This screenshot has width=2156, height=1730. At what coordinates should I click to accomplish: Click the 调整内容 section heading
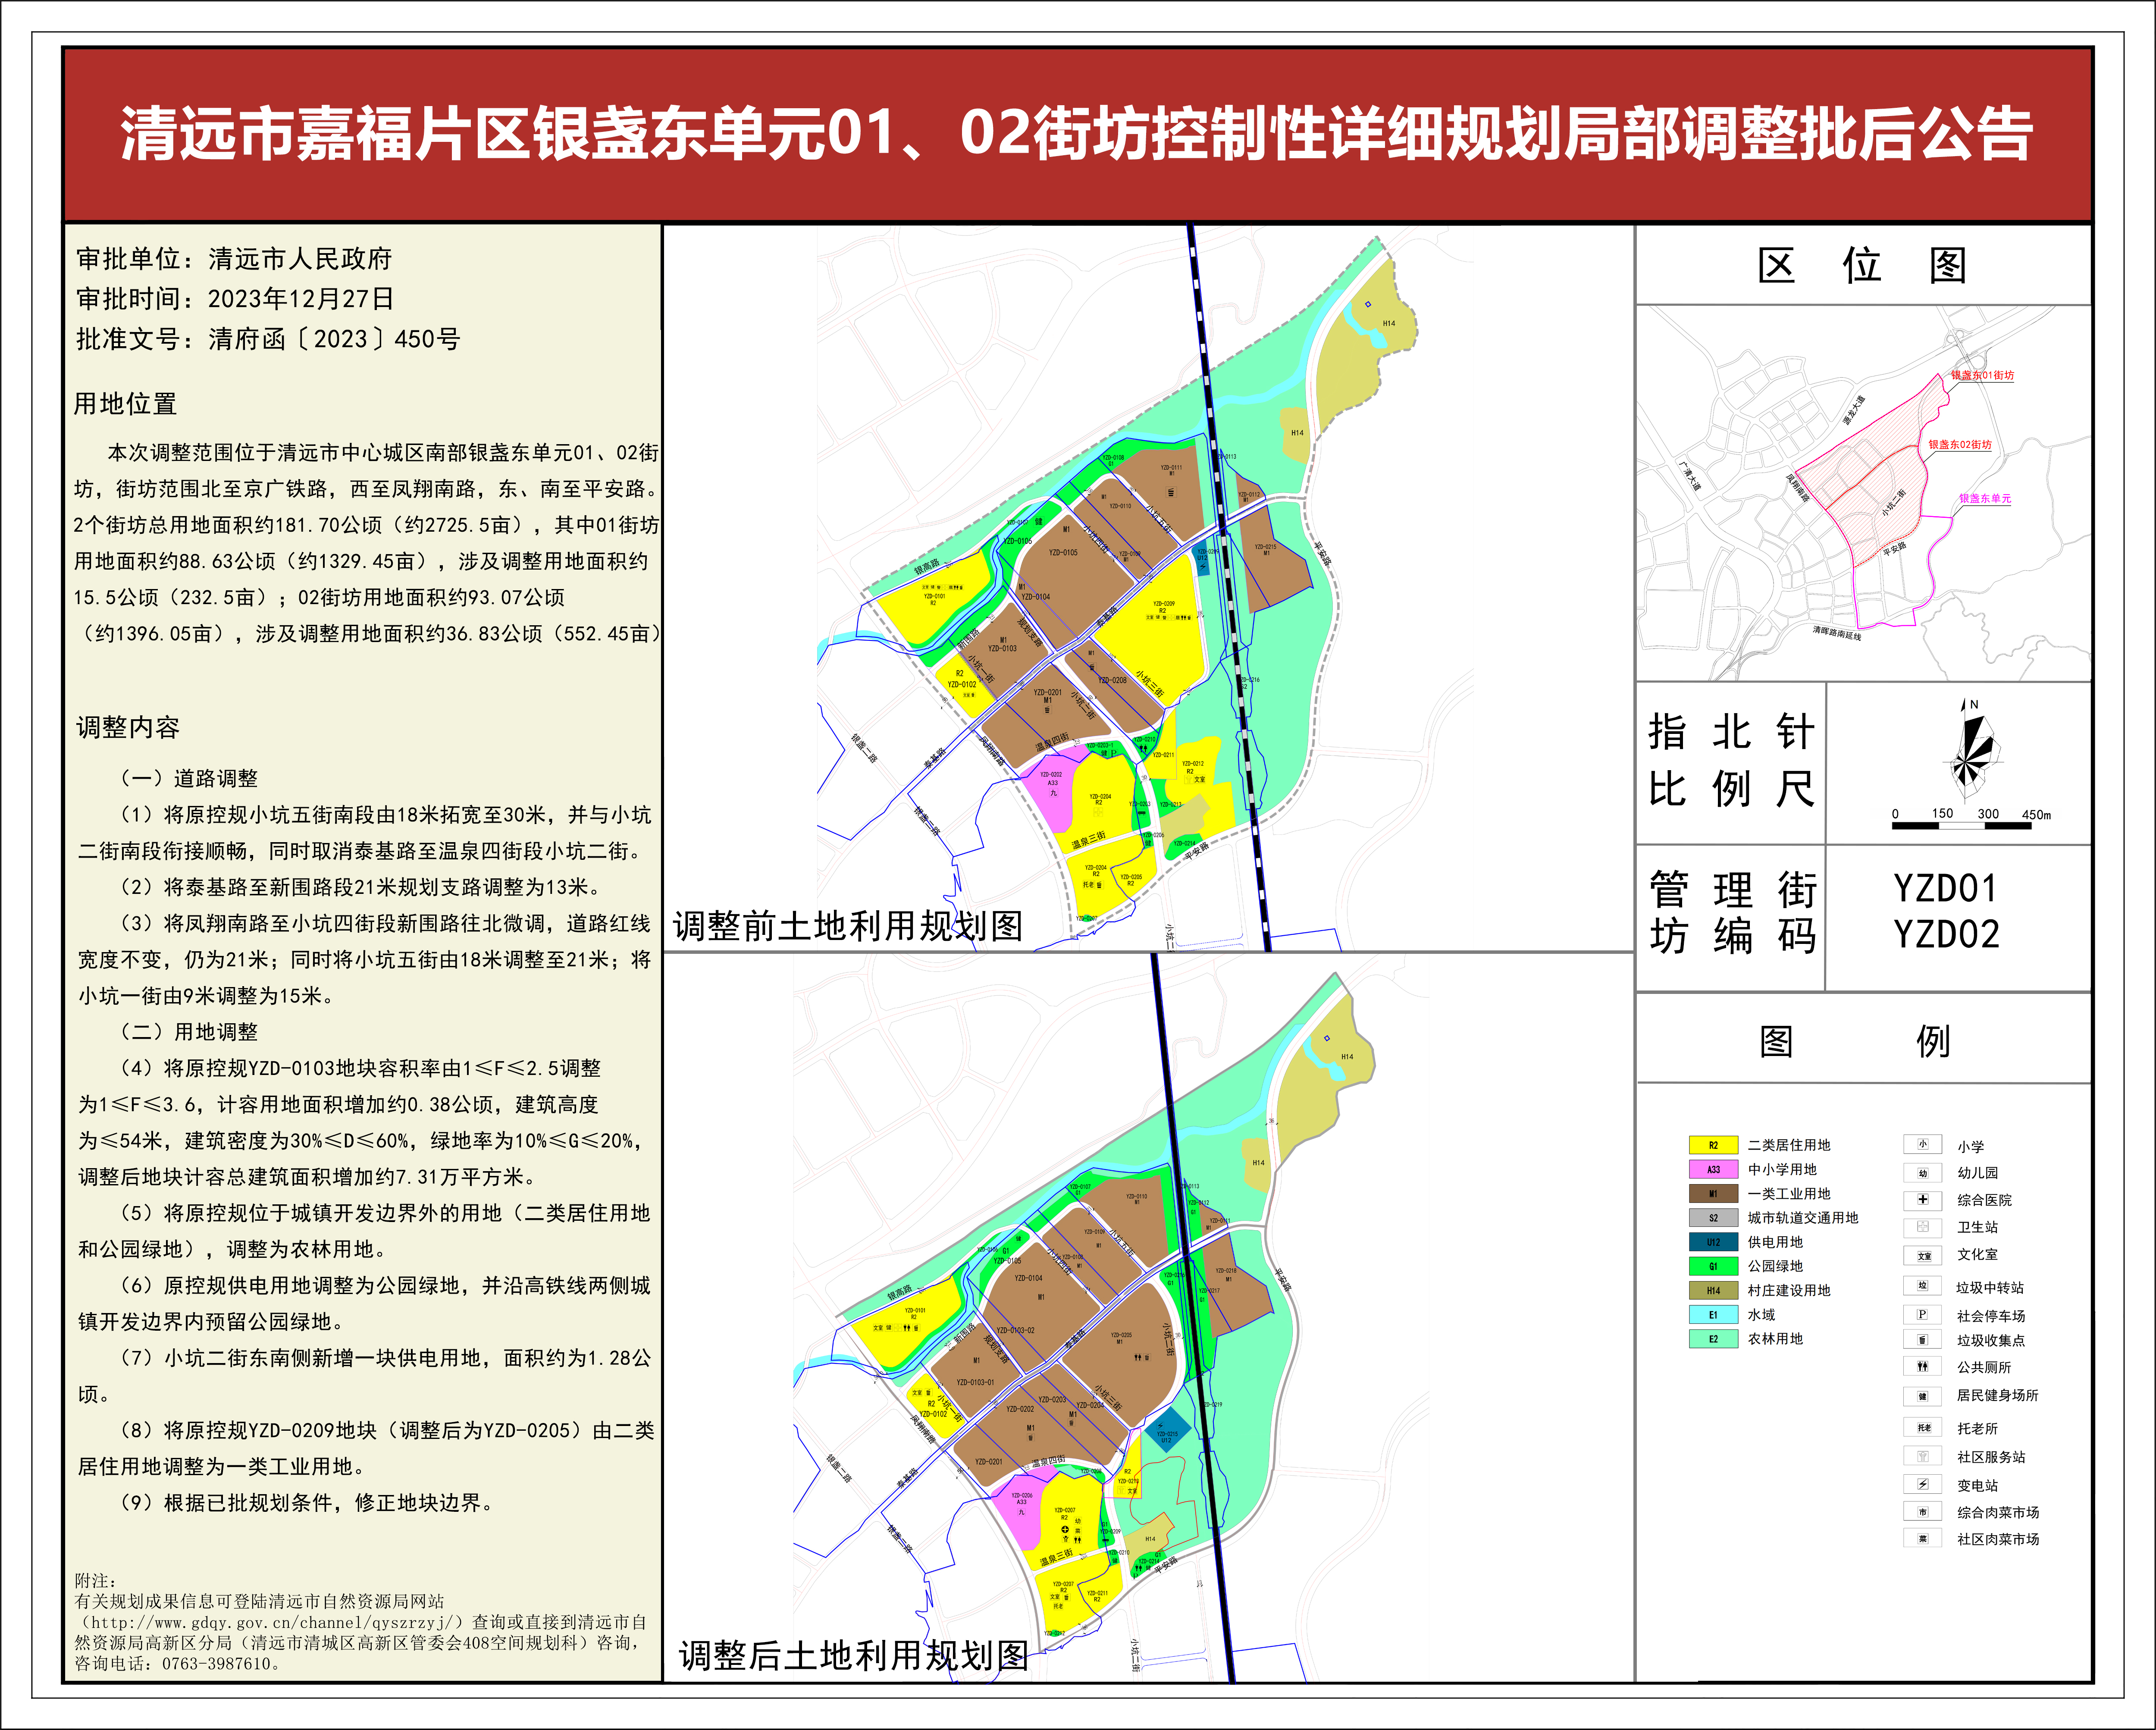(128, 727)
